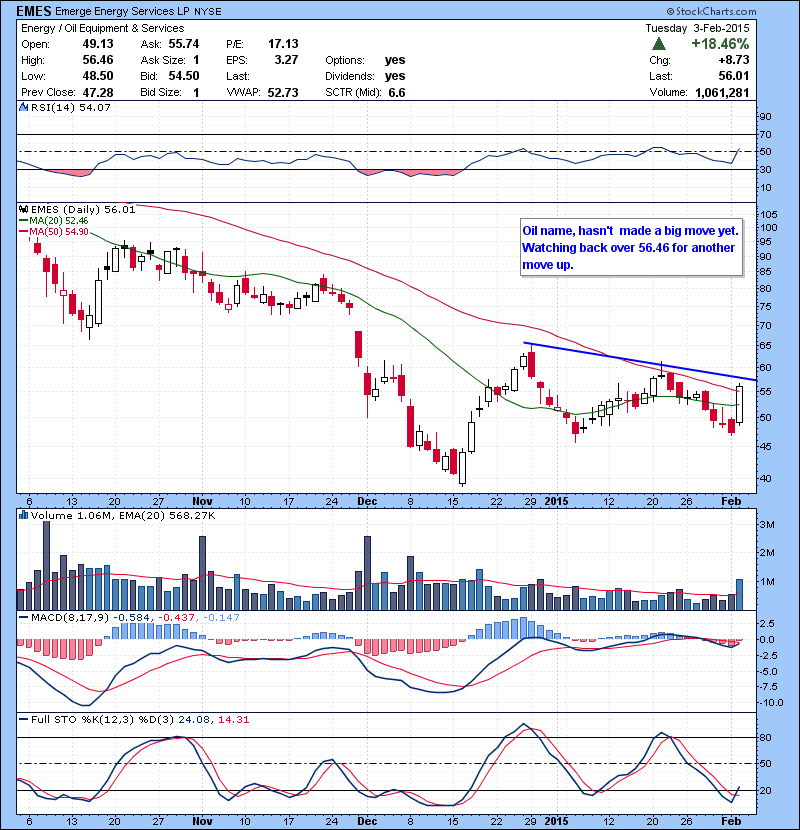The height and width of the screenshot is (830, 800).
Task: Click the Ask Size value 1
Action: [196, 60]
